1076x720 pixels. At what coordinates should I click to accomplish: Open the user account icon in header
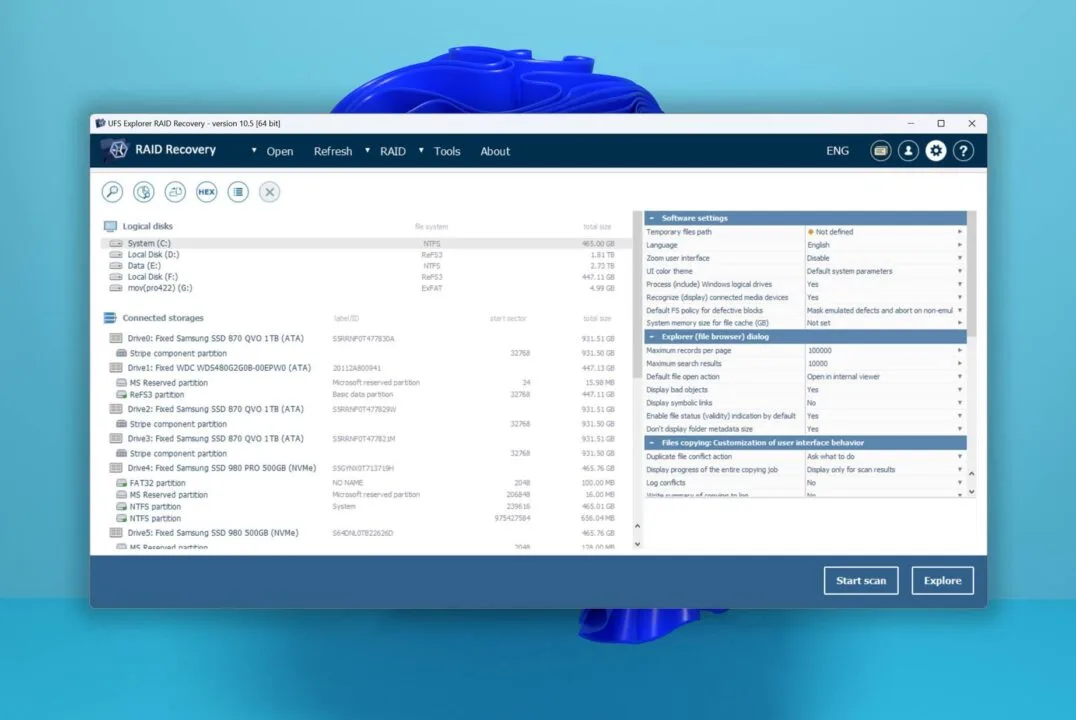(x=908, y=151)
